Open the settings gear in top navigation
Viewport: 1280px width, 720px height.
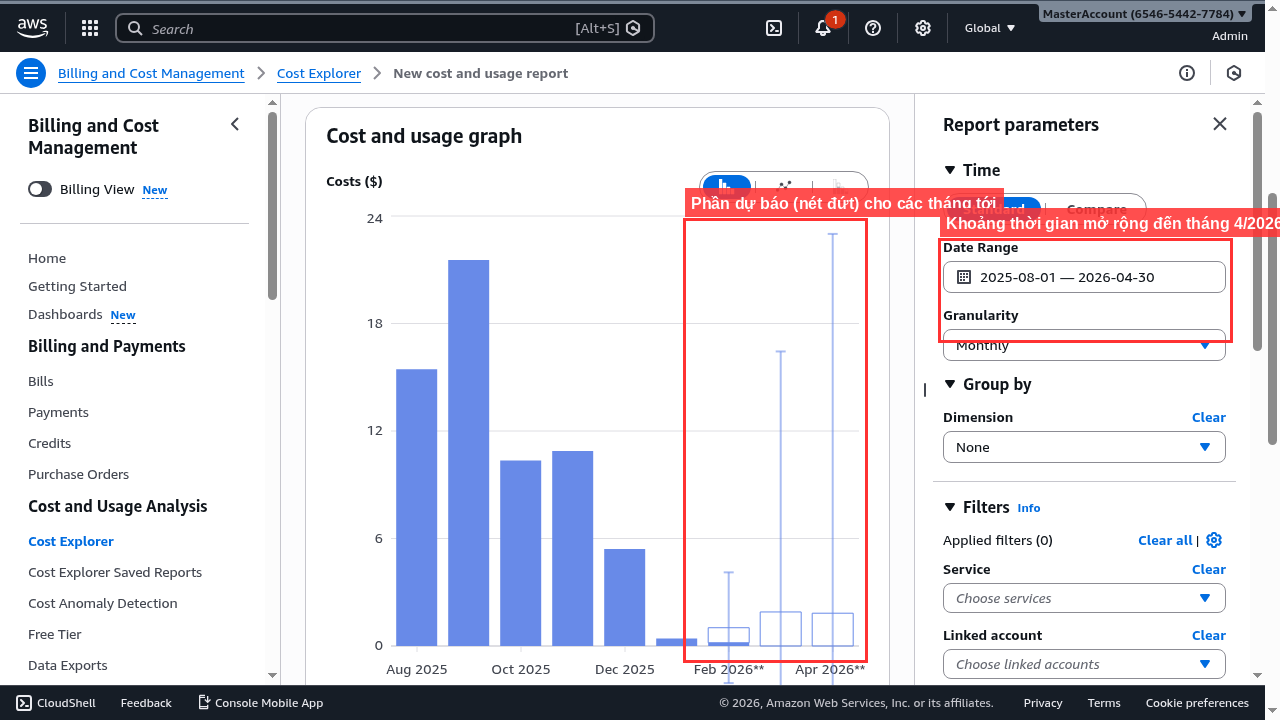point(922,27)
